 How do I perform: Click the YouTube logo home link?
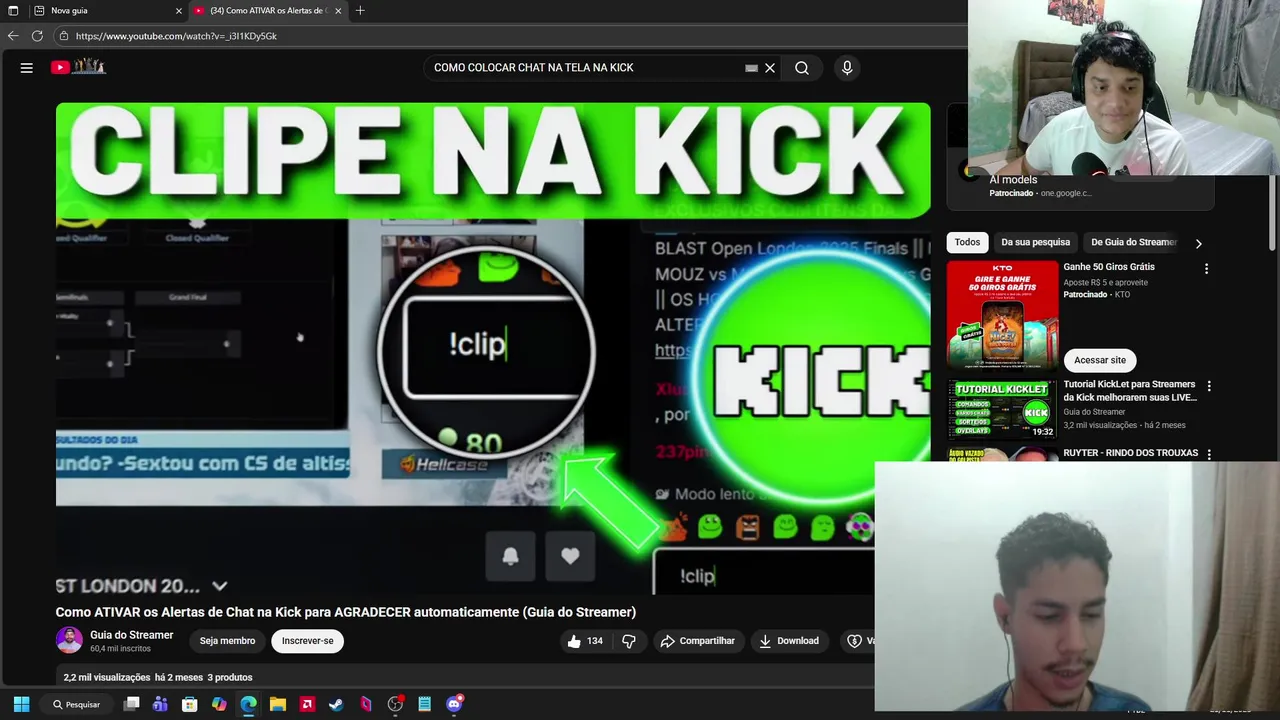click(79, 67)
